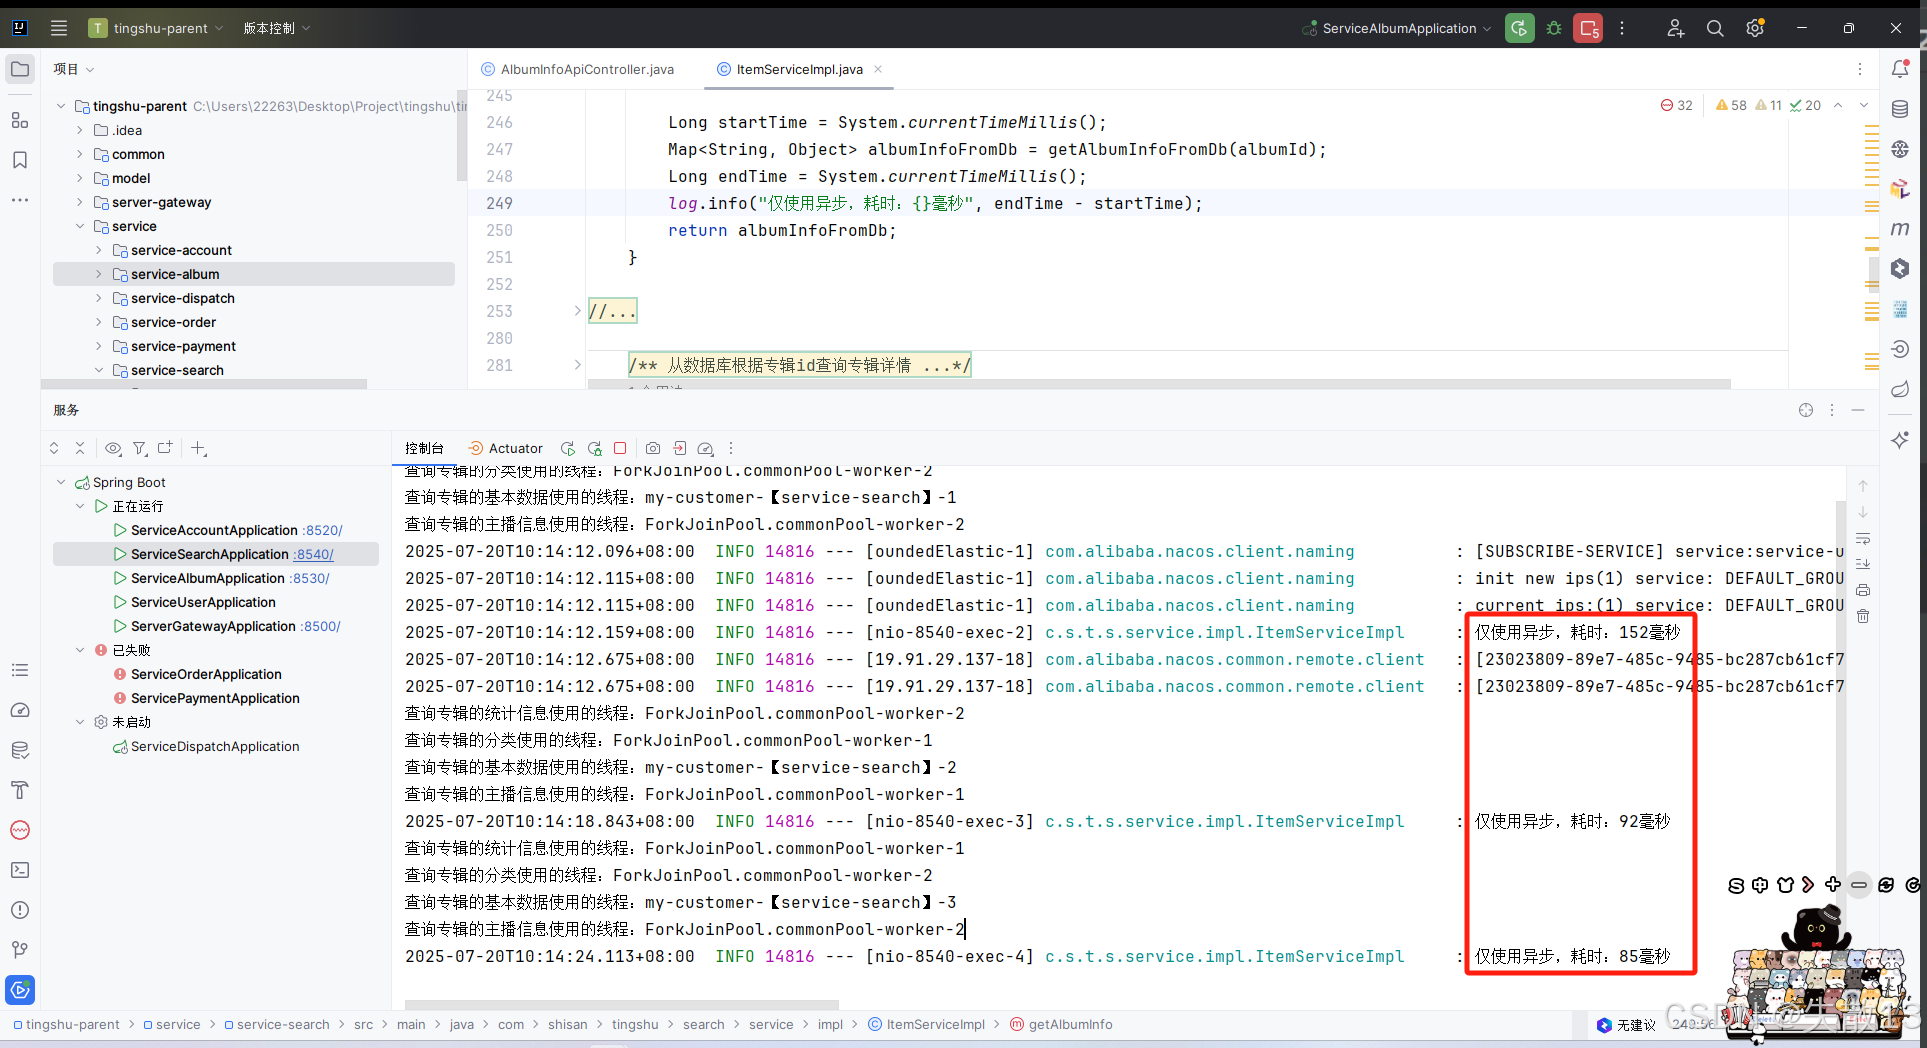Toggle soft-wrap in the console
The width and height of the screenshot is (1927, 1048).
tap(1863, 538)
